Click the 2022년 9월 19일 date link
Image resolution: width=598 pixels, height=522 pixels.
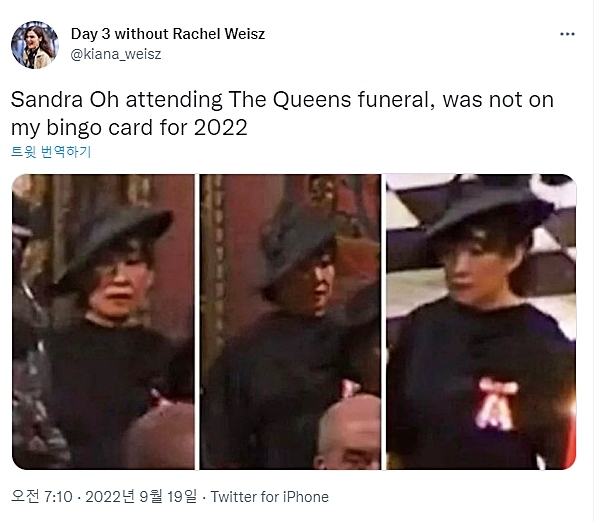click(141, 497)
